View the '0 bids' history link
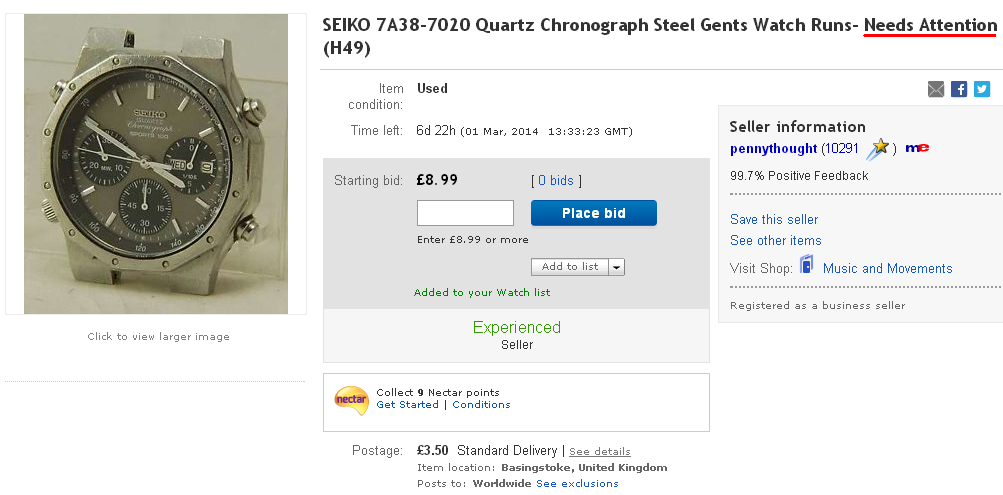Screen dimensions: 1003x495 pyautogui.click(x=556, y=181)
